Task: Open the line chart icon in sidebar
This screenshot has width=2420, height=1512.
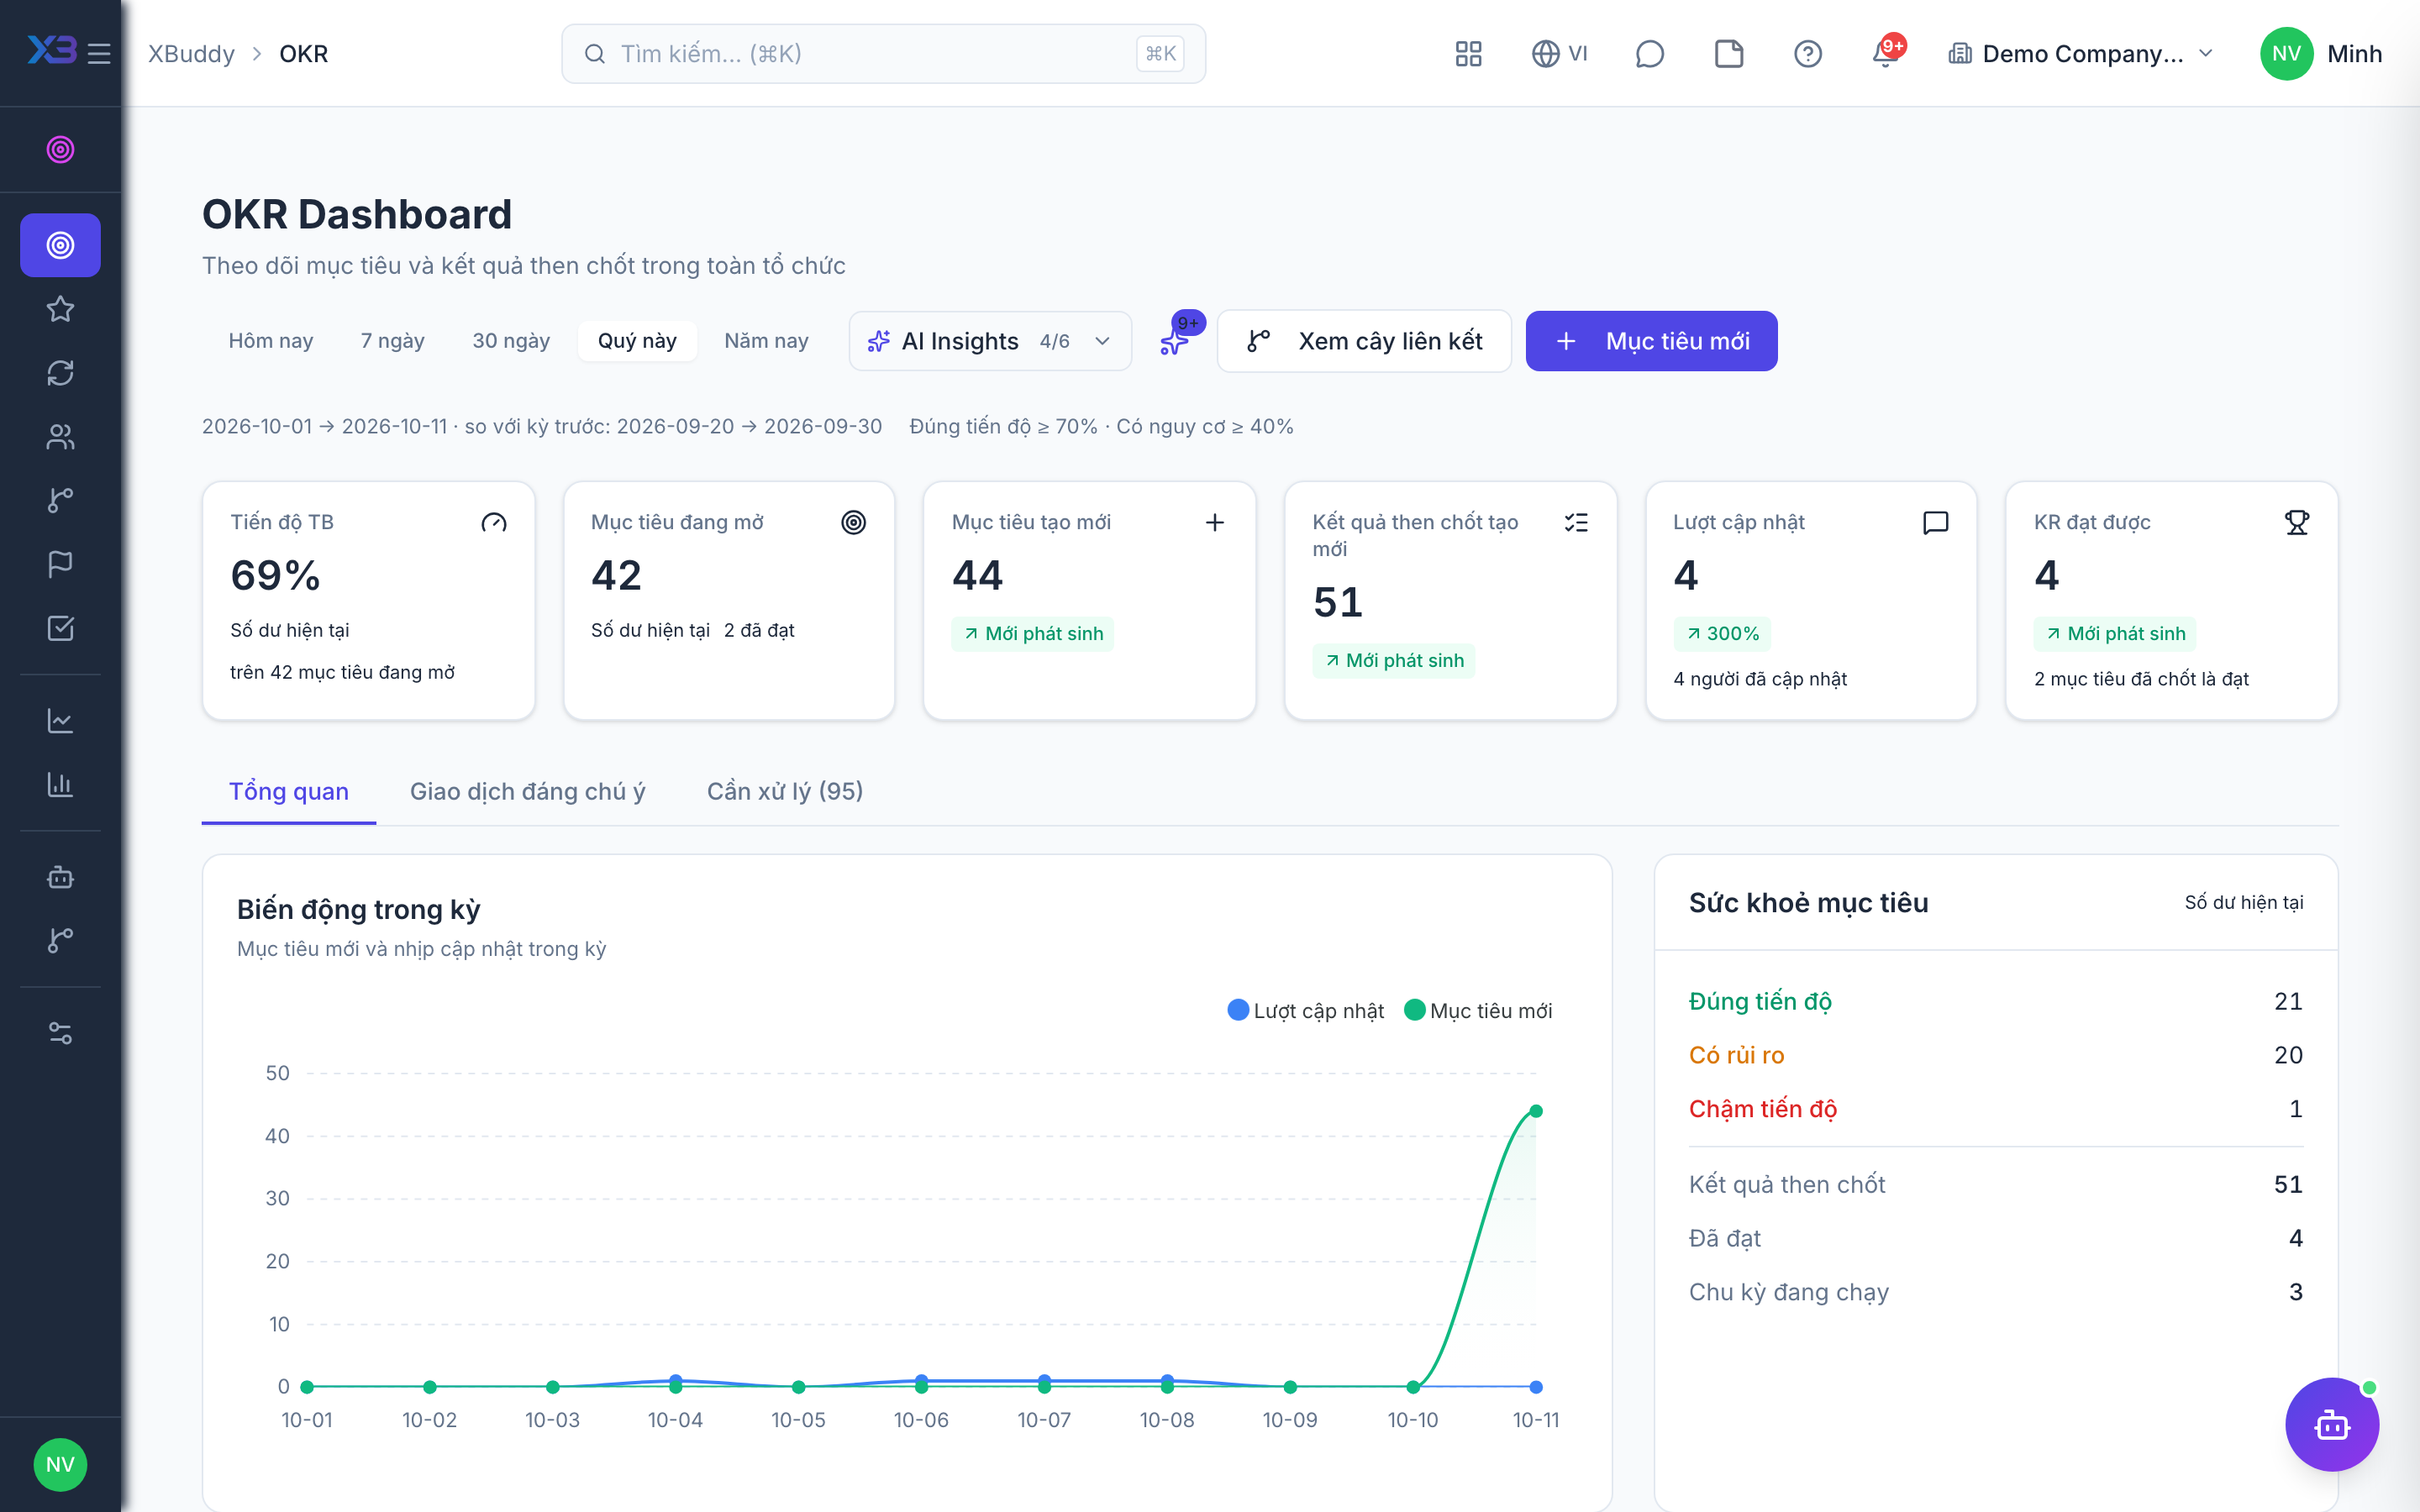Action: [60, 721]
